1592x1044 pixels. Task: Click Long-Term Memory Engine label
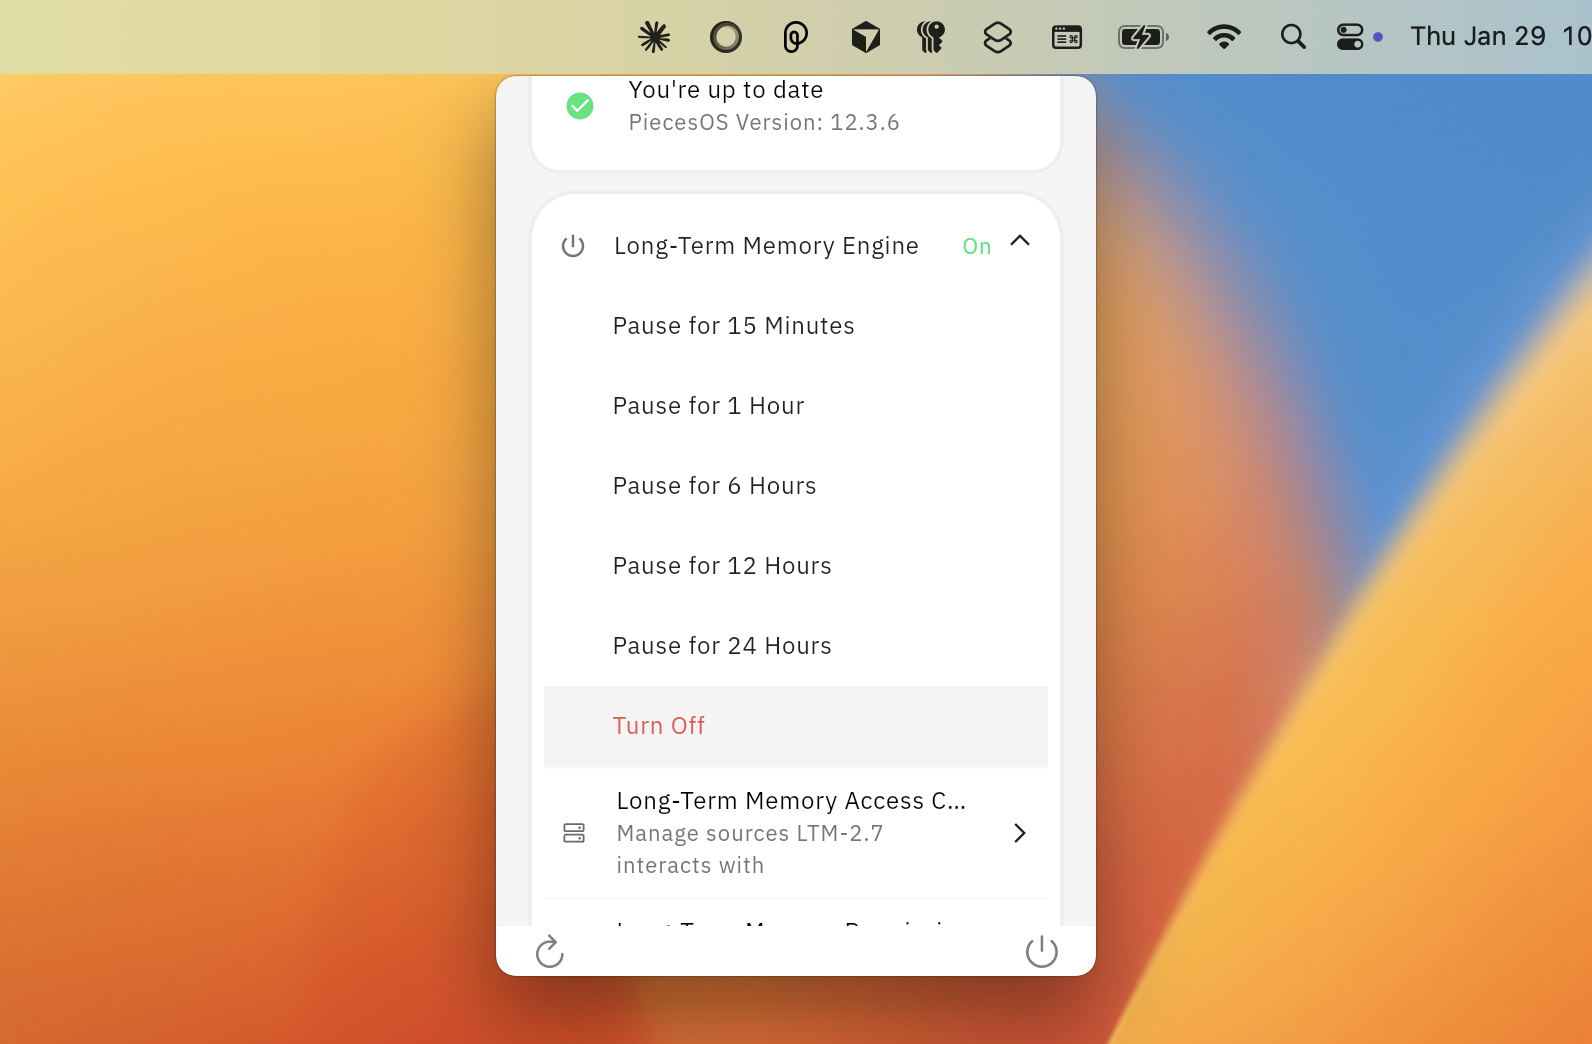coord(766,246)
